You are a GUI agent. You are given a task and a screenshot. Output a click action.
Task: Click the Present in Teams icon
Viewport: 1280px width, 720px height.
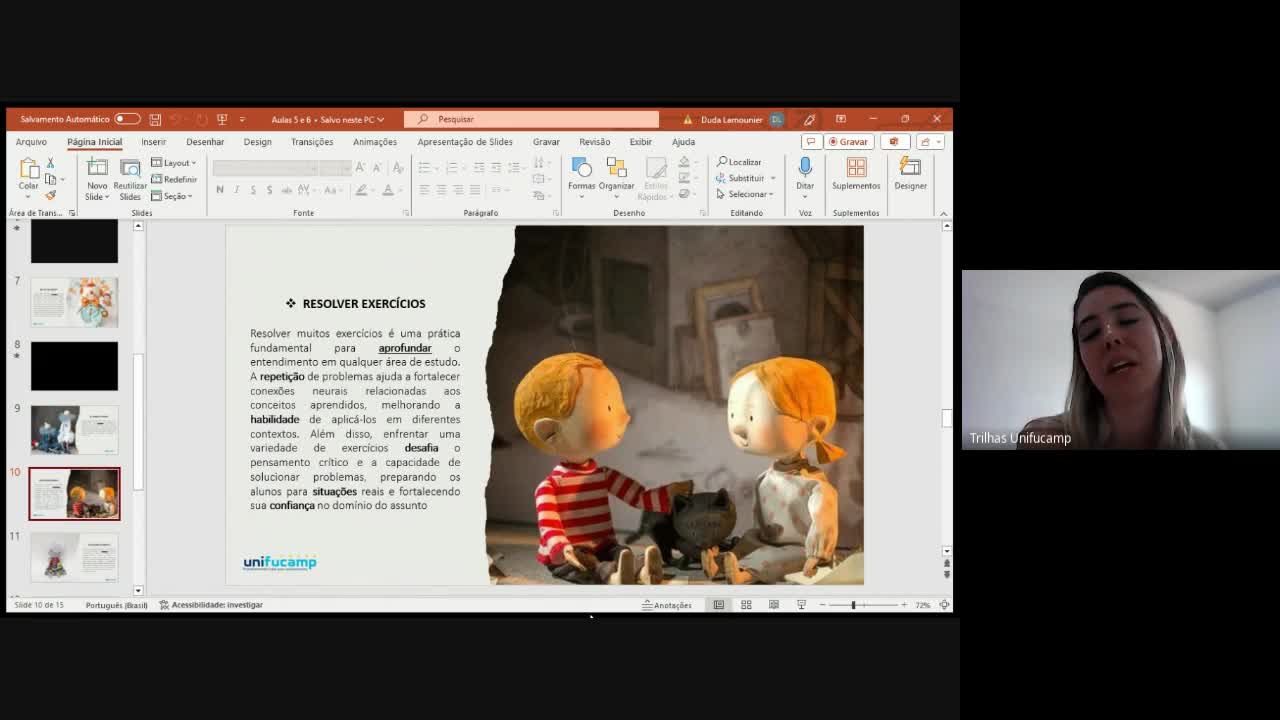tap(894, 142)
